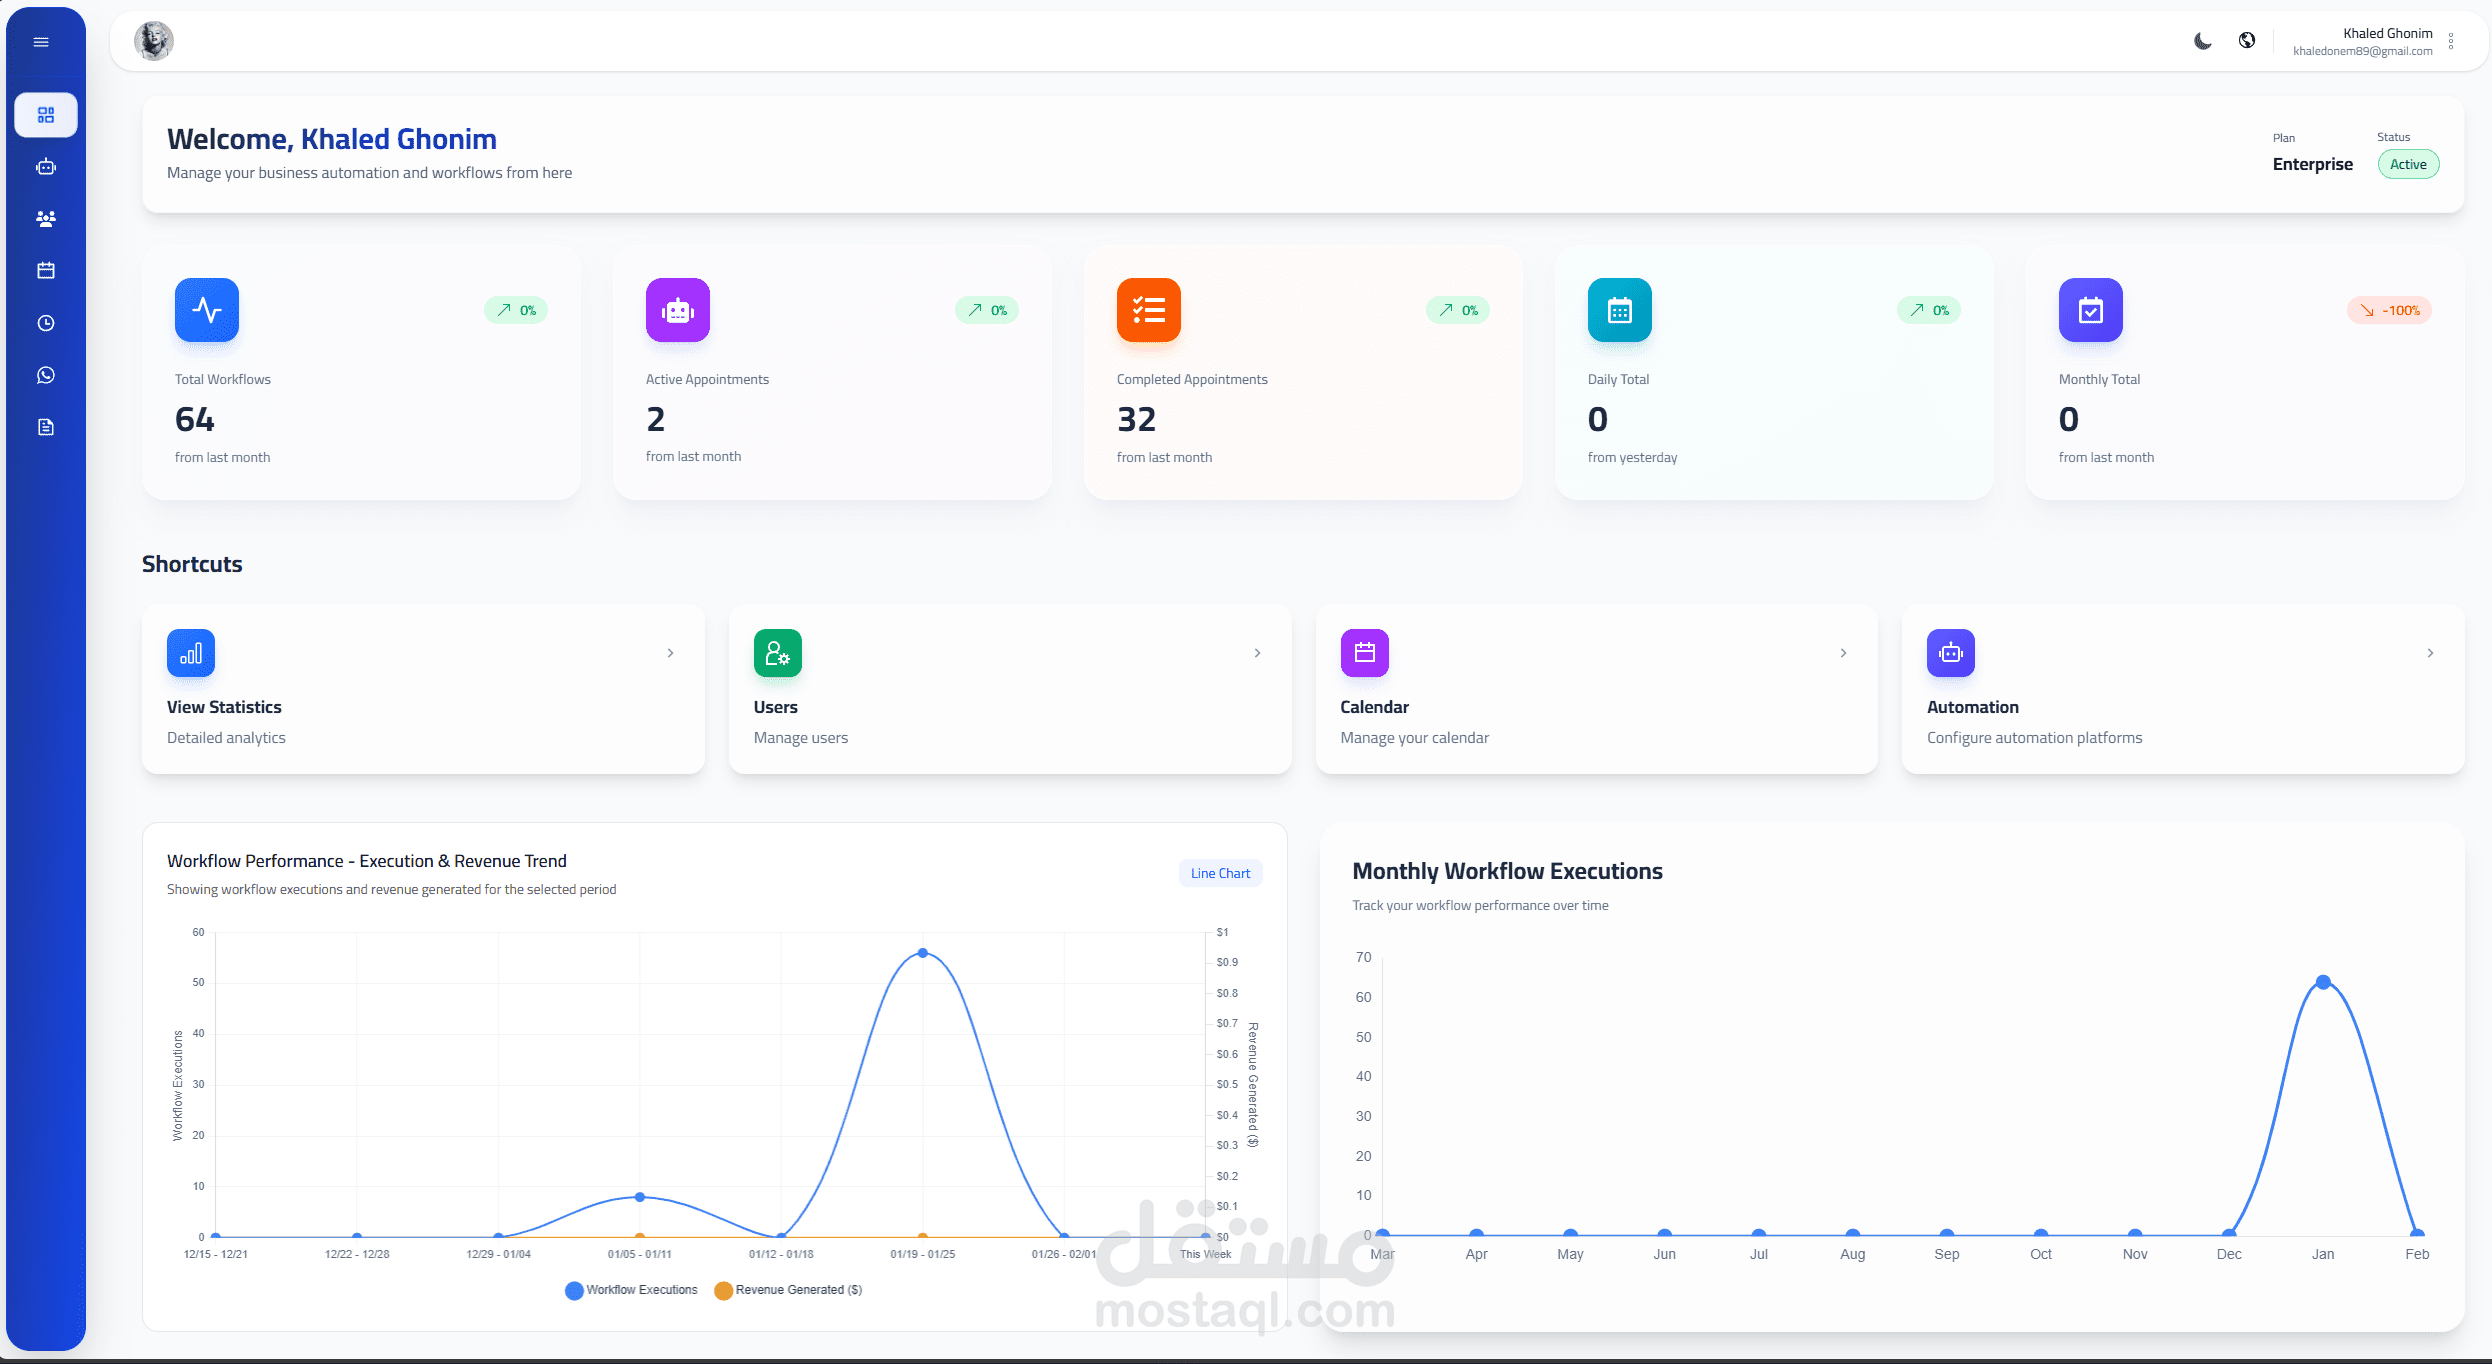The image size is (2492, 1364).
Task: Toggle dark mode with moon icon
Action: pos(2203,41)
